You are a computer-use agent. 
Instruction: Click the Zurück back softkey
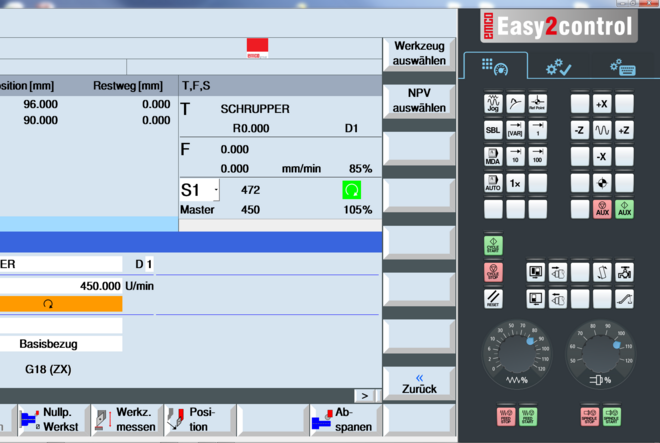[418, 382]
